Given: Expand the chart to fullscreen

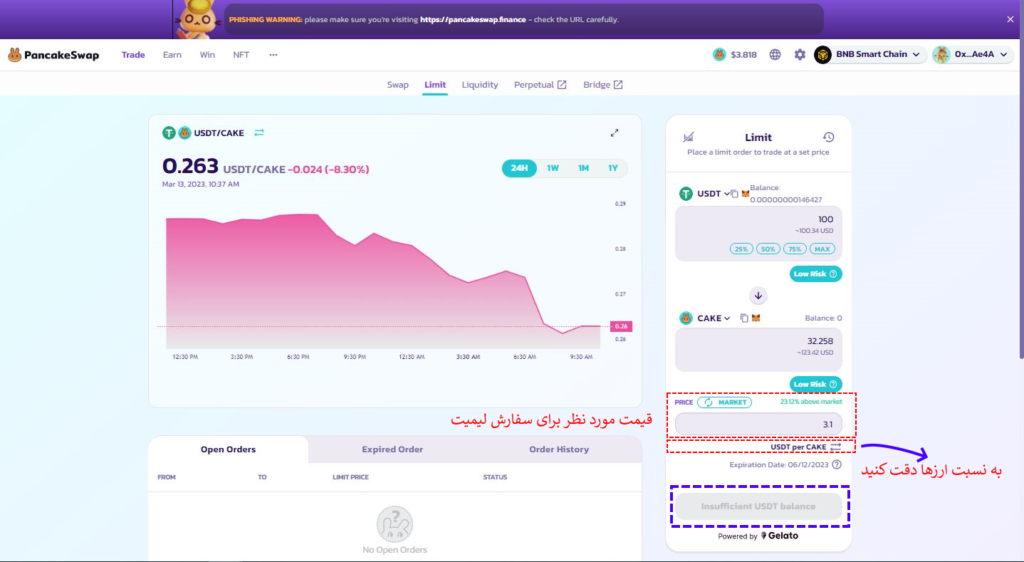Looking at the screenshot, I should coord(615,133).
